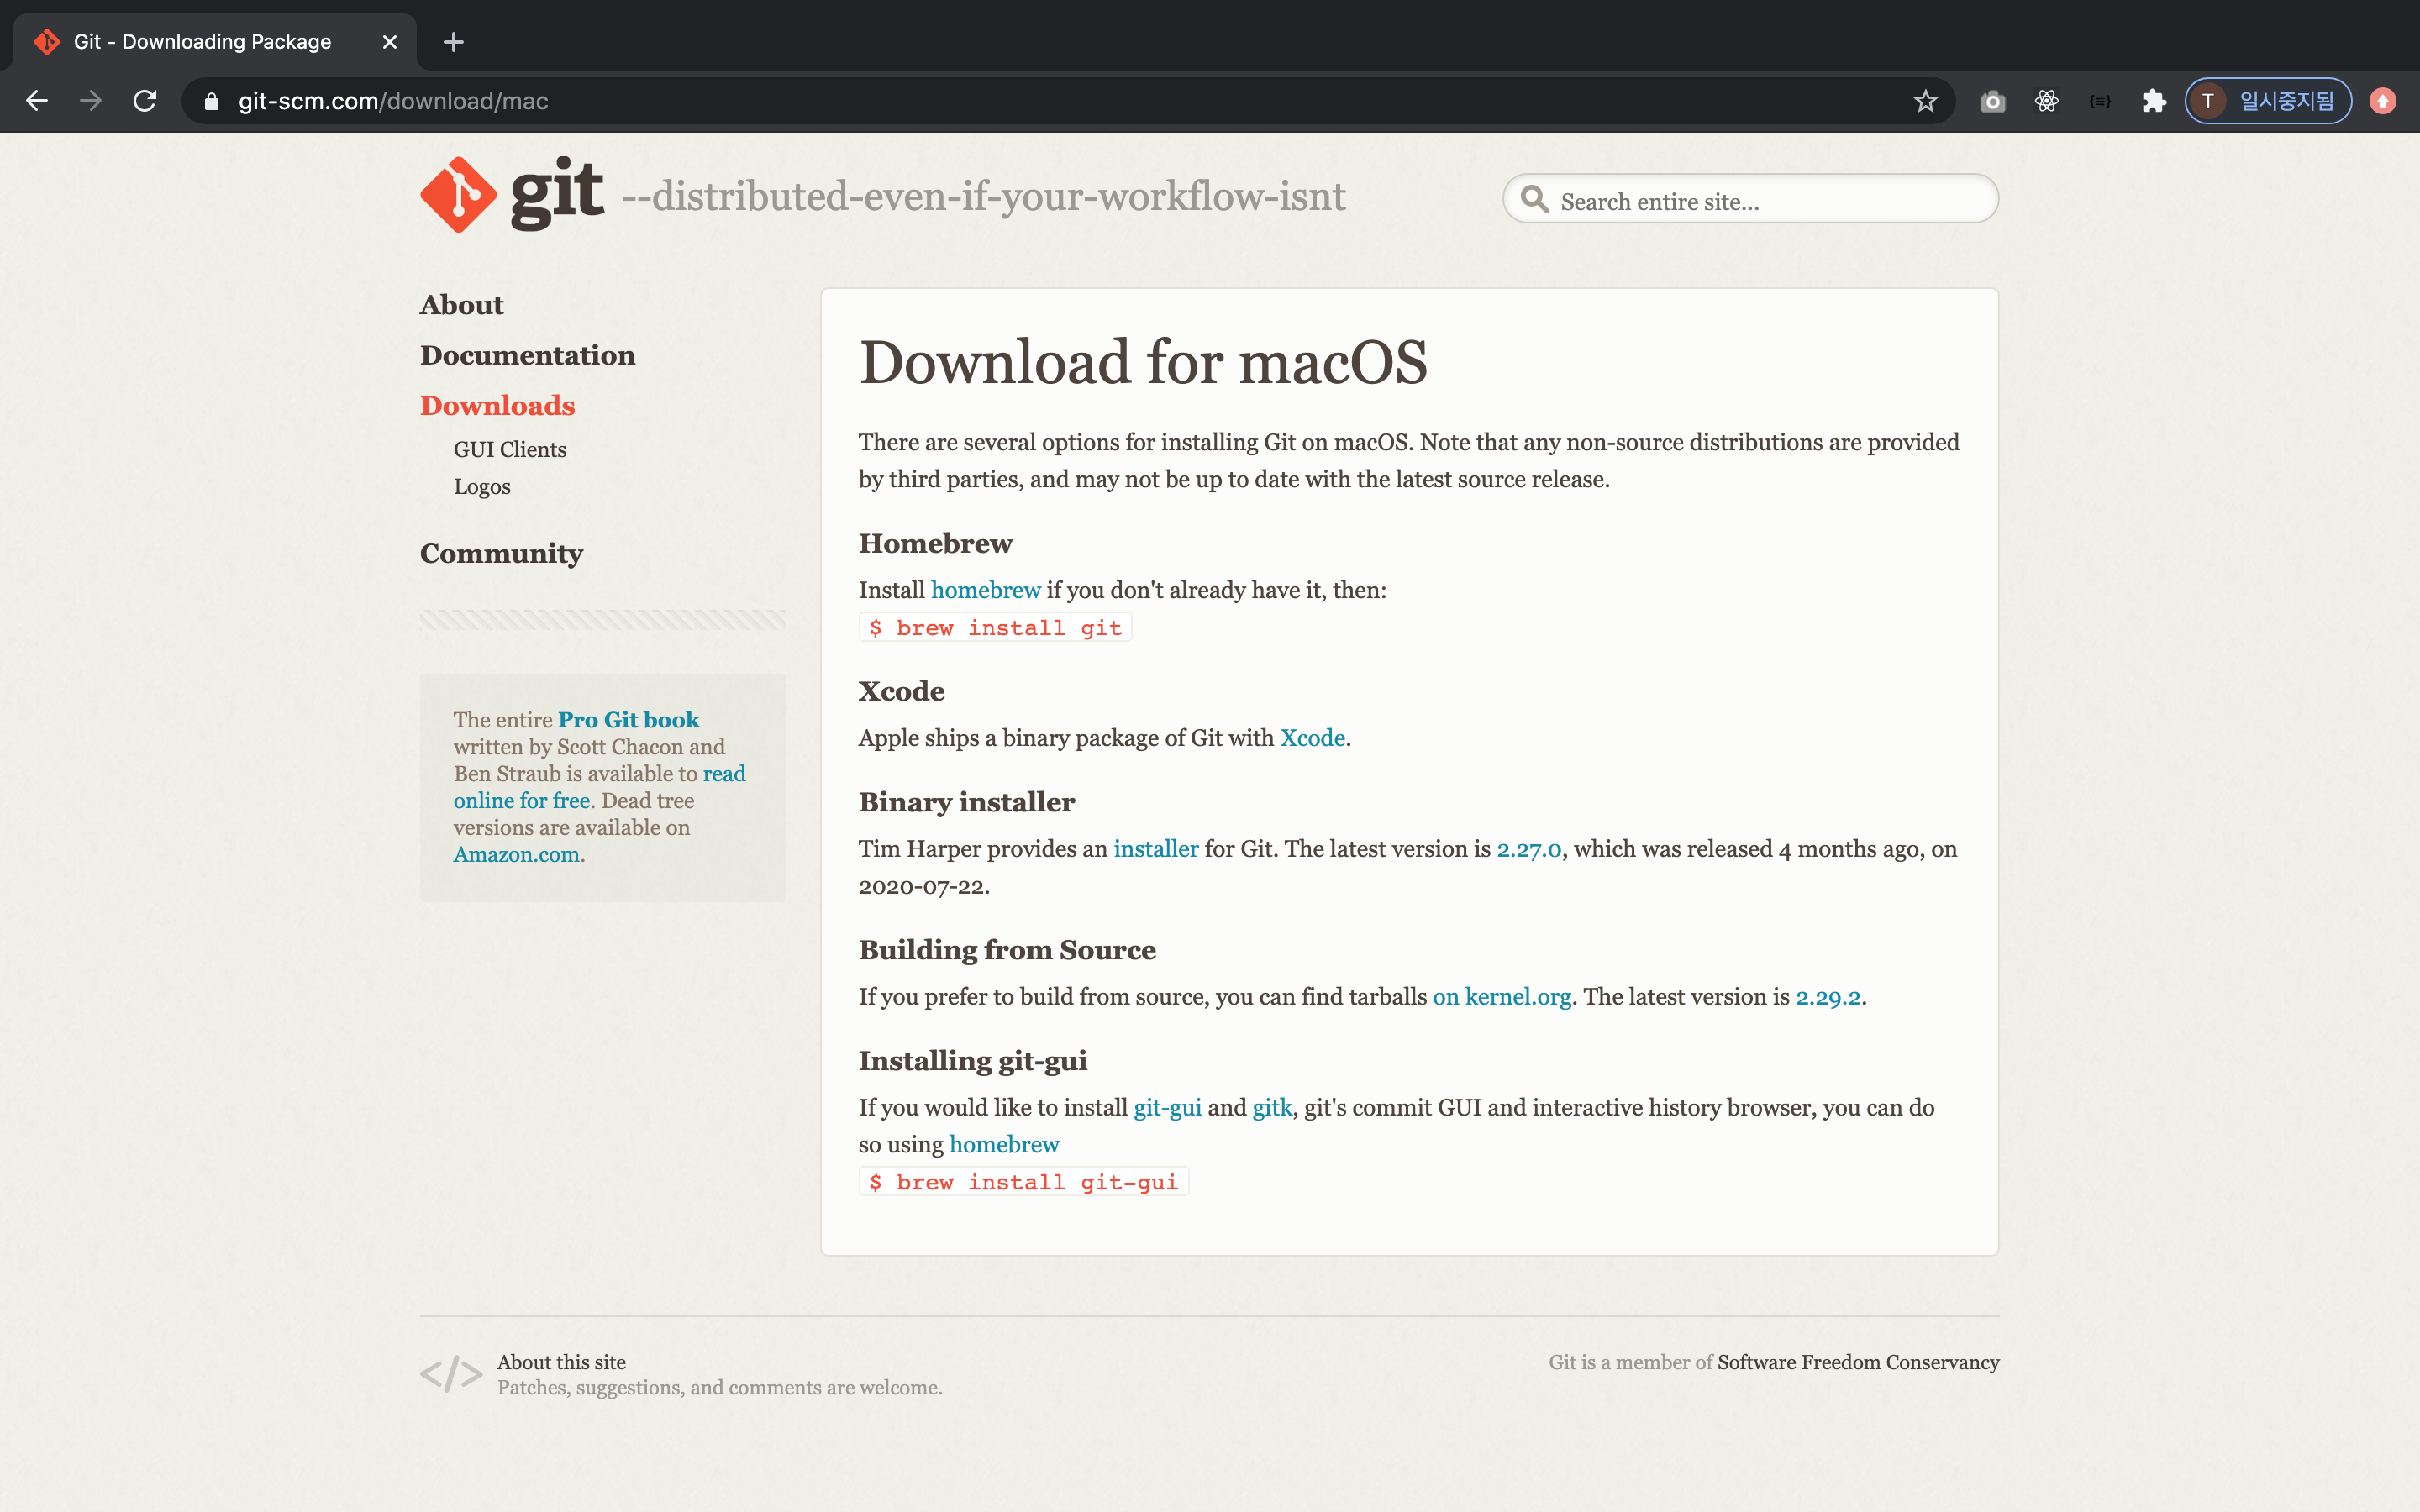Open the About section
The image size is (2420, 1512).
click(461, 305)
